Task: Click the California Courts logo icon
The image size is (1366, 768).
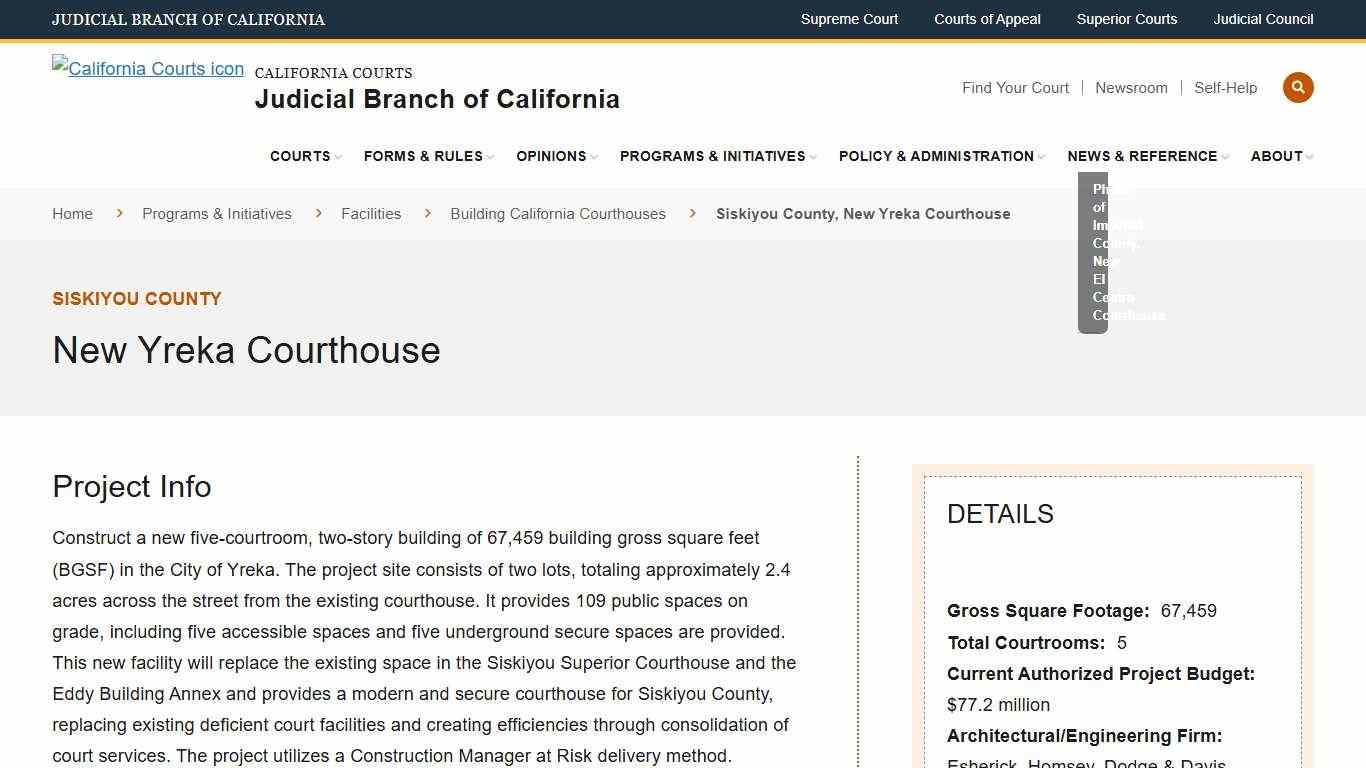Action: point(147,68)
